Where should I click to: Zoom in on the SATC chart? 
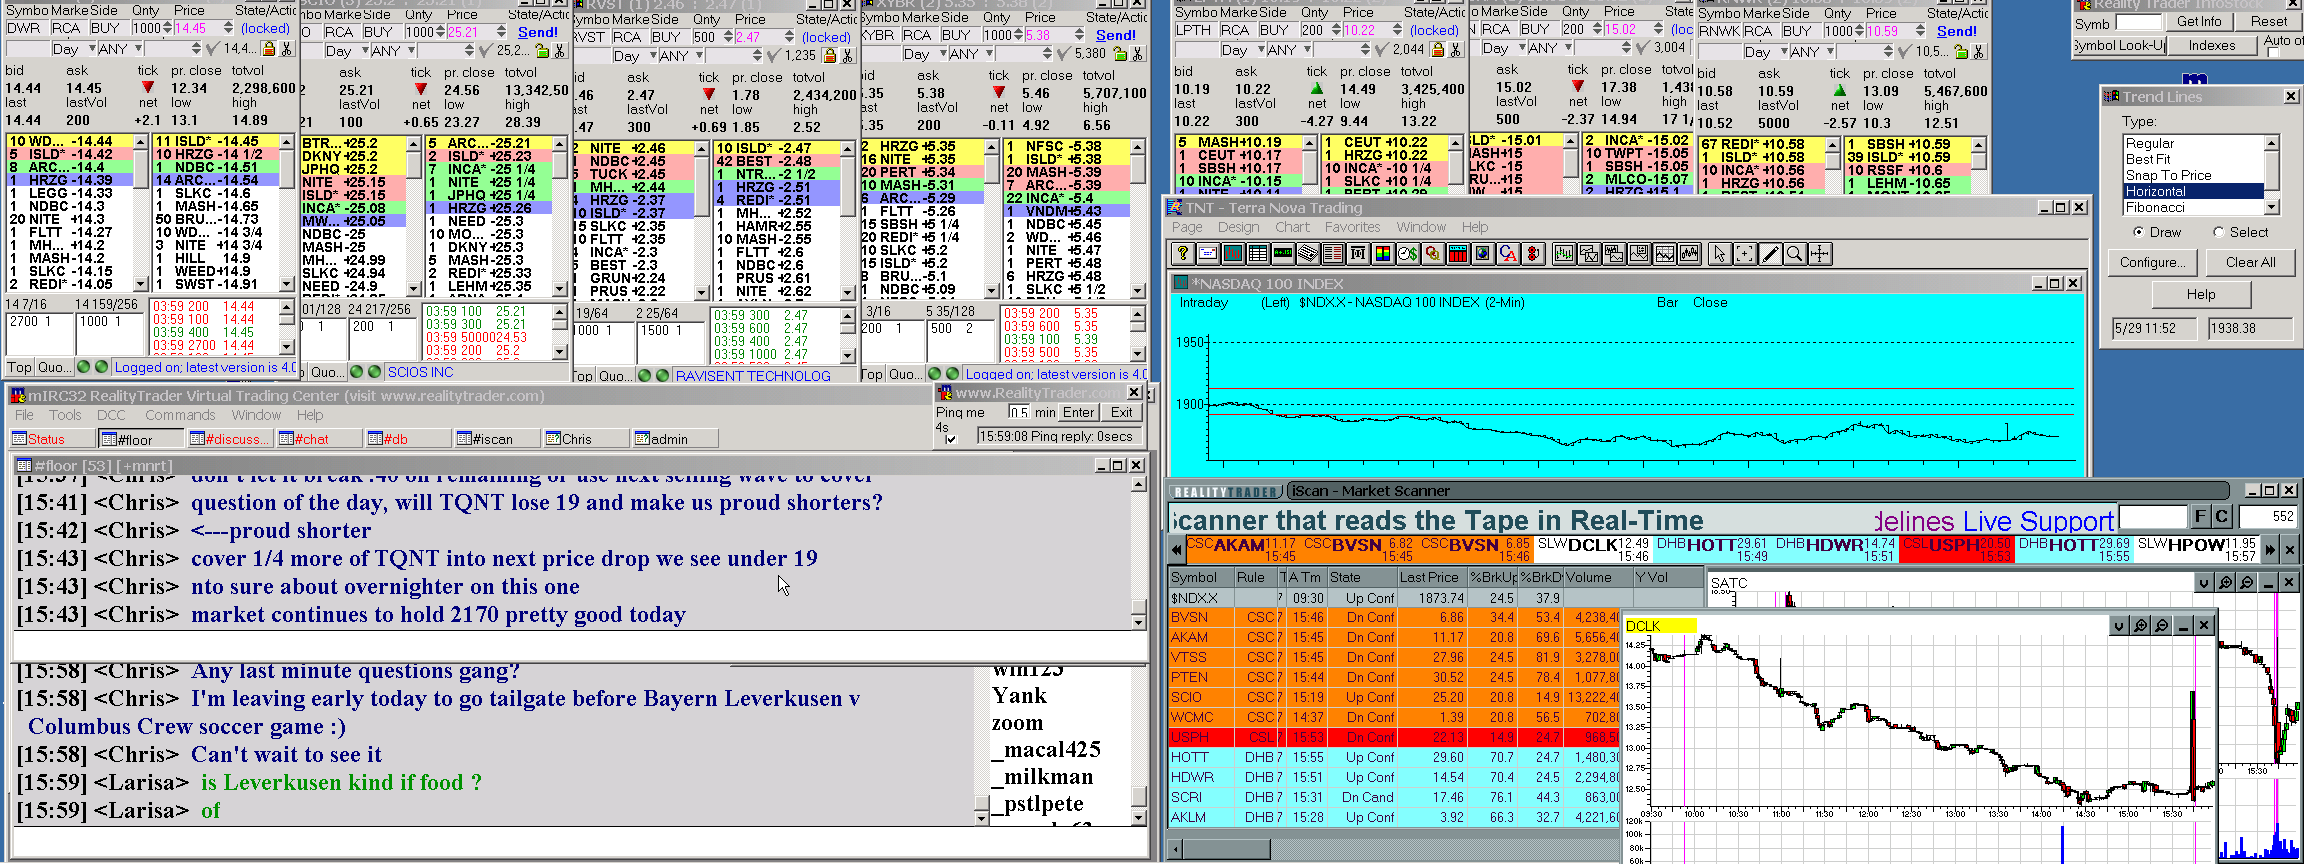click(2225, 583)
